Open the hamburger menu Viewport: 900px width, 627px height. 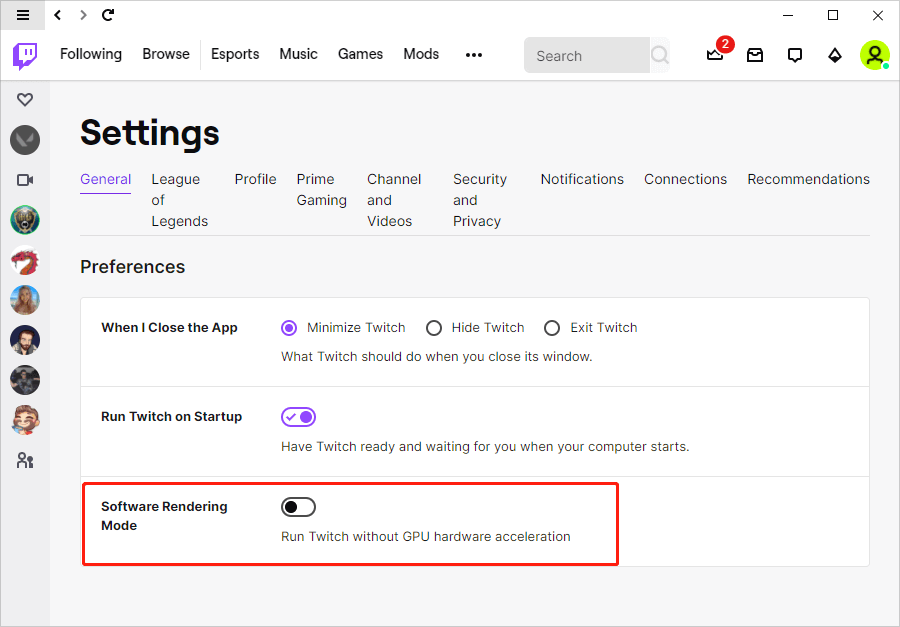23,16
